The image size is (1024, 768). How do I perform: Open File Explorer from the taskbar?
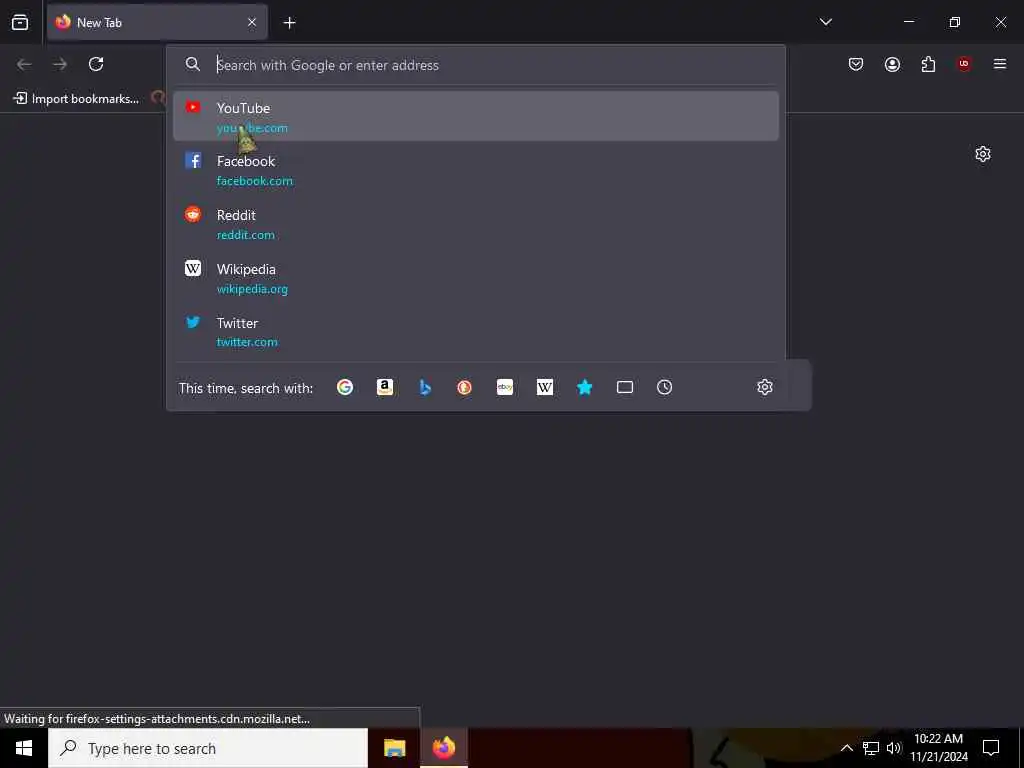click(x=394, y=748)
